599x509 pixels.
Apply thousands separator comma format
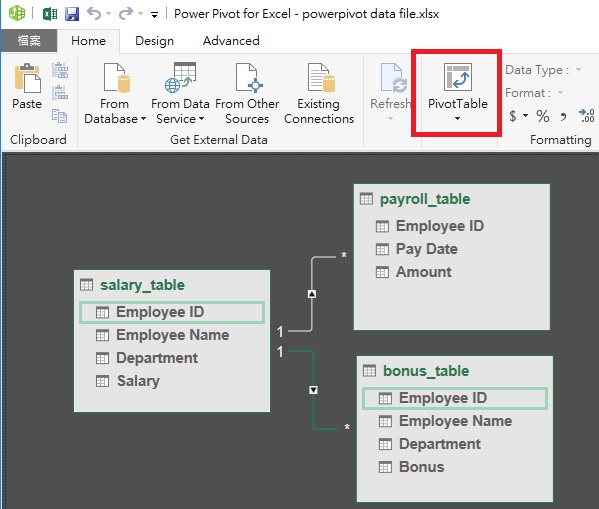tap(563, 116)
